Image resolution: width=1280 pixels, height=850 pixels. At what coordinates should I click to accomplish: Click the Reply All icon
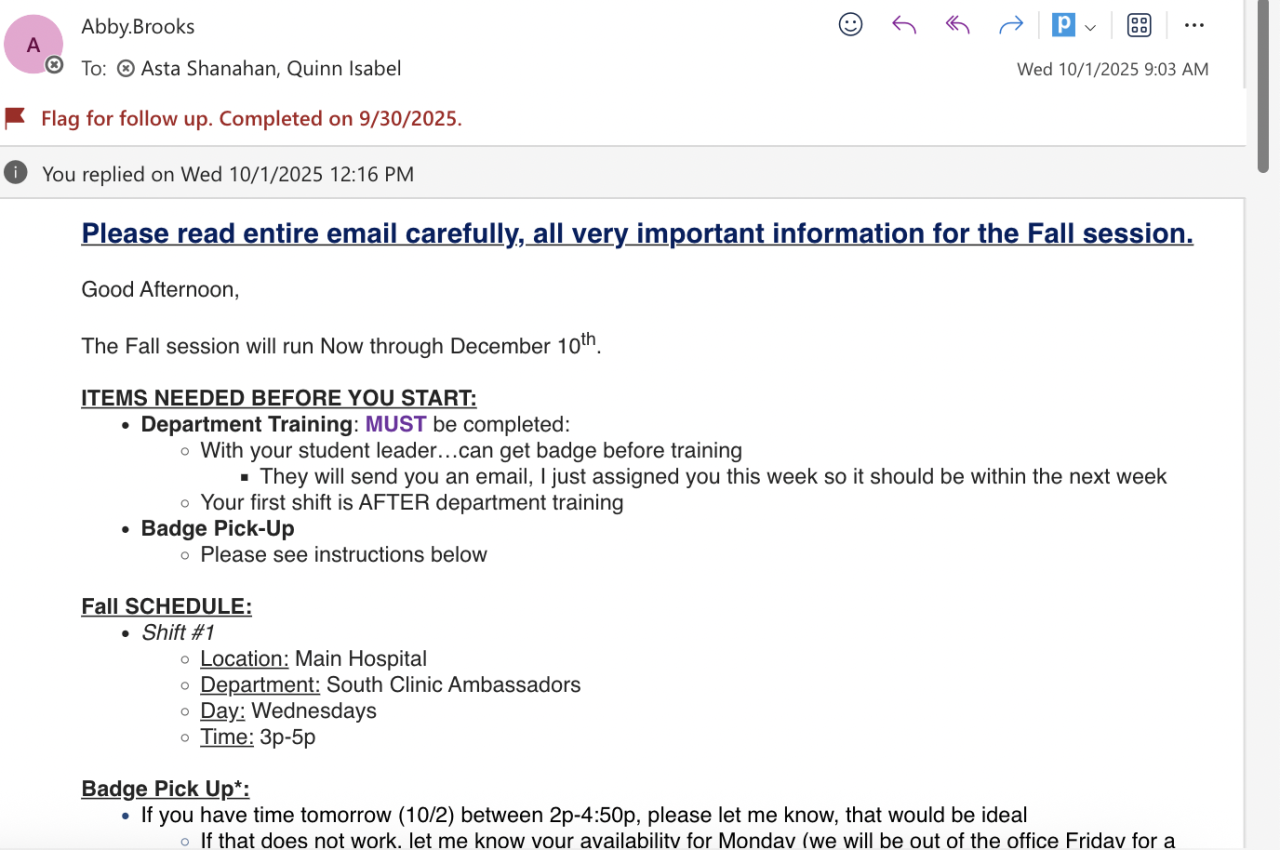(x=958, y=25)
